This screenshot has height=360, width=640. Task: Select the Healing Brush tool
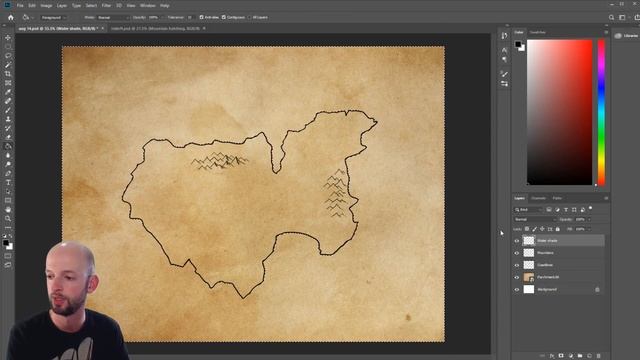pyautogui.click(x=8, y=101)
